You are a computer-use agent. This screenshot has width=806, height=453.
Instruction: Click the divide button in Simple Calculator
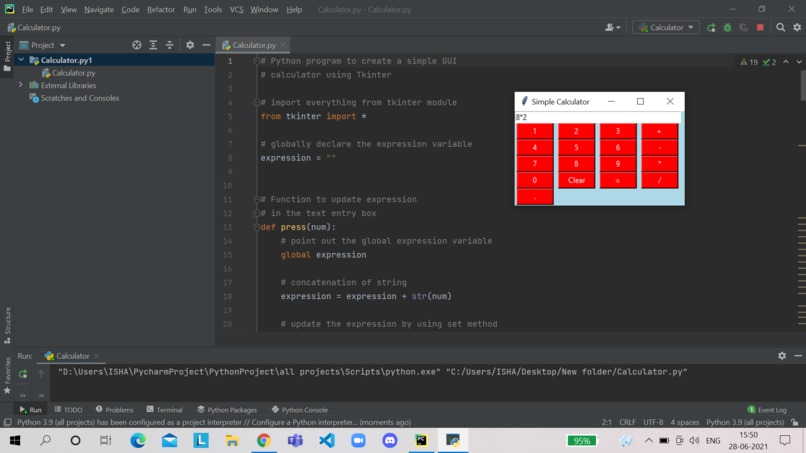pos(660,180)
